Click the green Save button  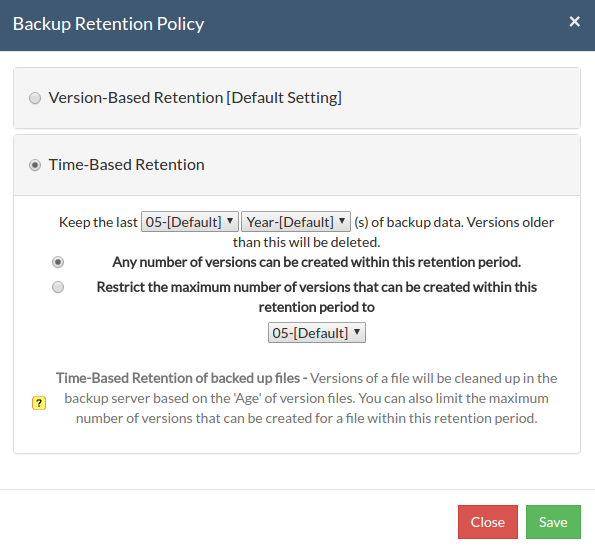(x=553, y=522)
